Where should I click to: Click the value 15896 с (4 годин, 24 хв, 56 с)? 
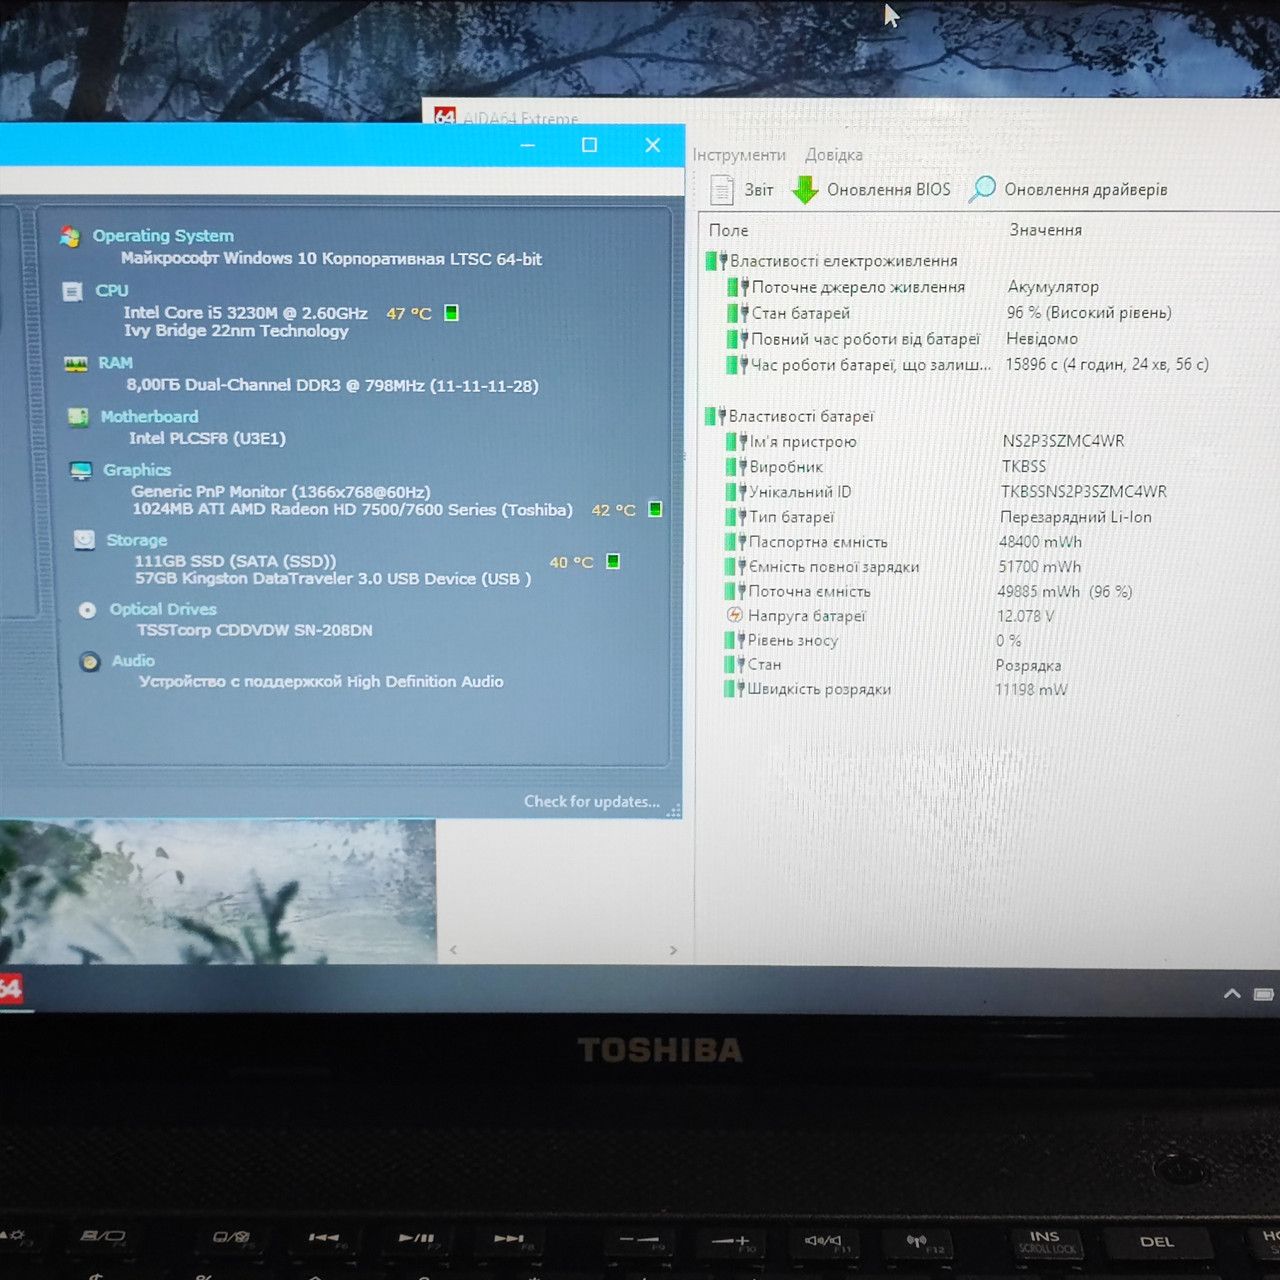pyautogui.click(x=1107, y=364)
